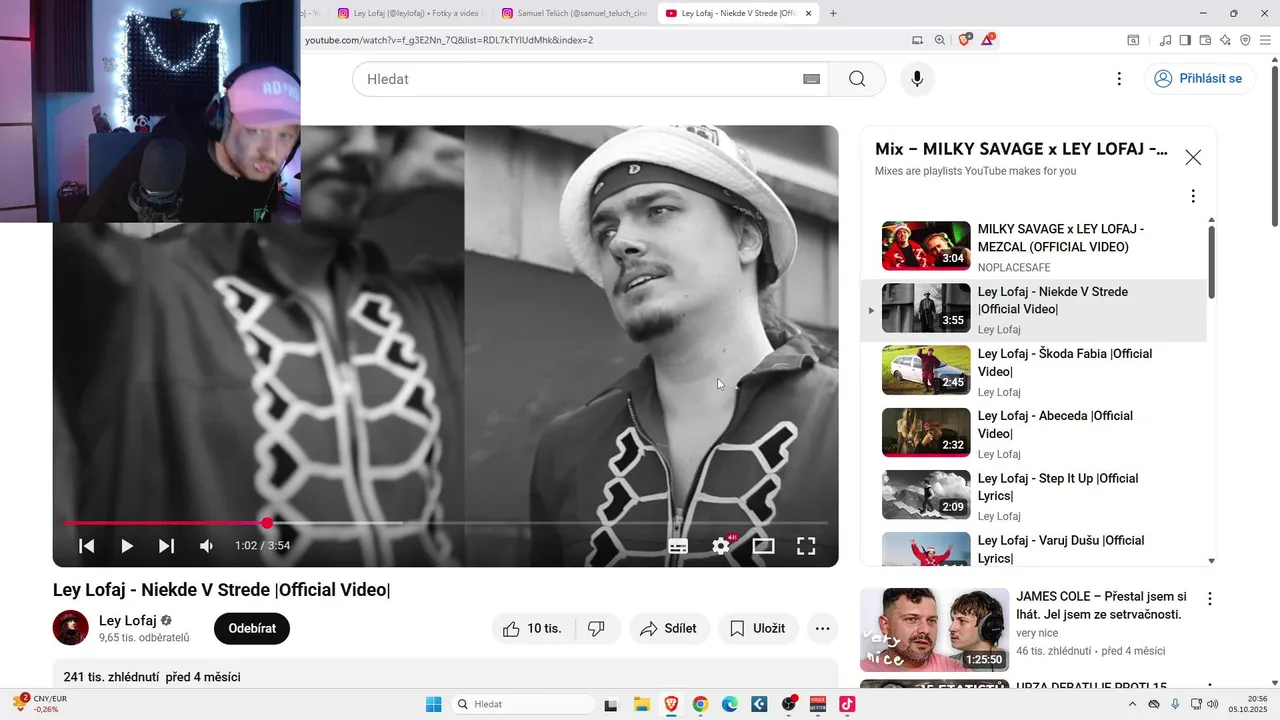Image resolution: width=1280 pixels, height=720 pixels.
Task: Open zoom control in address bar
Action: [x=940, y=40]
